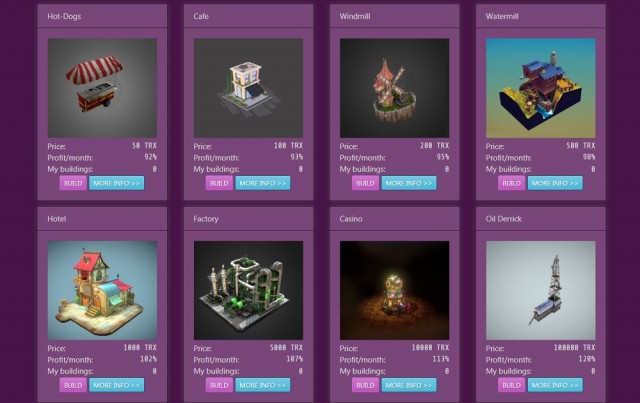Click the Factory card title

206,219
